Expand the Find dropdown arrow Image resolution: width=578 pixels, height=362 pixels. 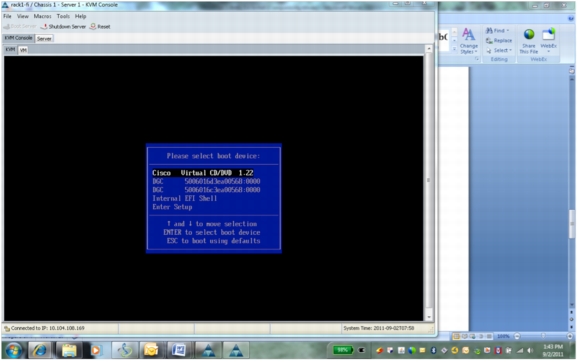point(508,31)
